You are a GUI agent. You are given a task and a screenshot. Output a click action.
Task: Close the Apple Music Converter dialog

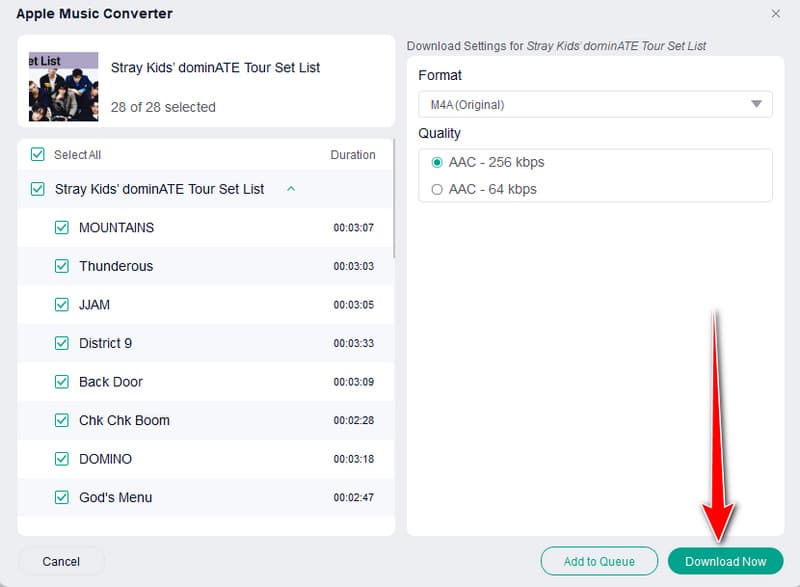775,14
